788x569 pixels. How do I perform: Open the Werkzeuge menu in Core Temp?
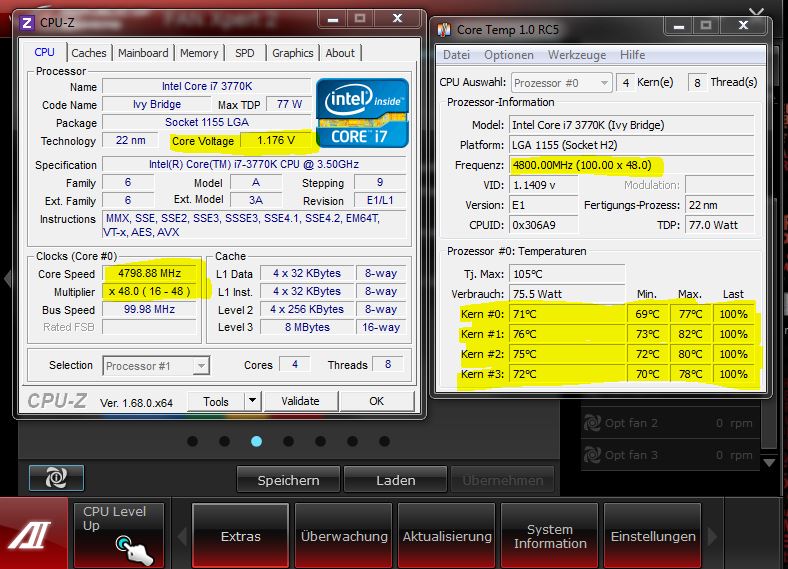coord(577,55)
